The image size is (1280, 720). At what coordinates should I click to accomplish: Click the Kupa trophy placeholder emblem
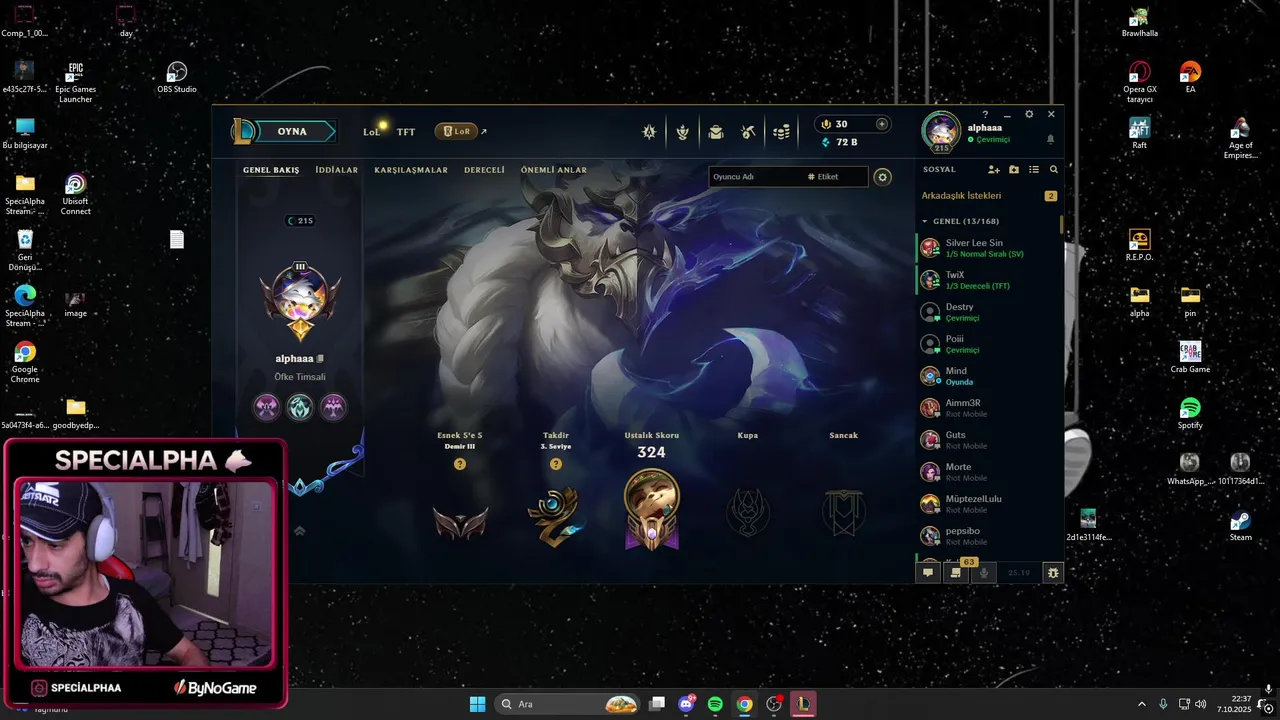(748, 512)
